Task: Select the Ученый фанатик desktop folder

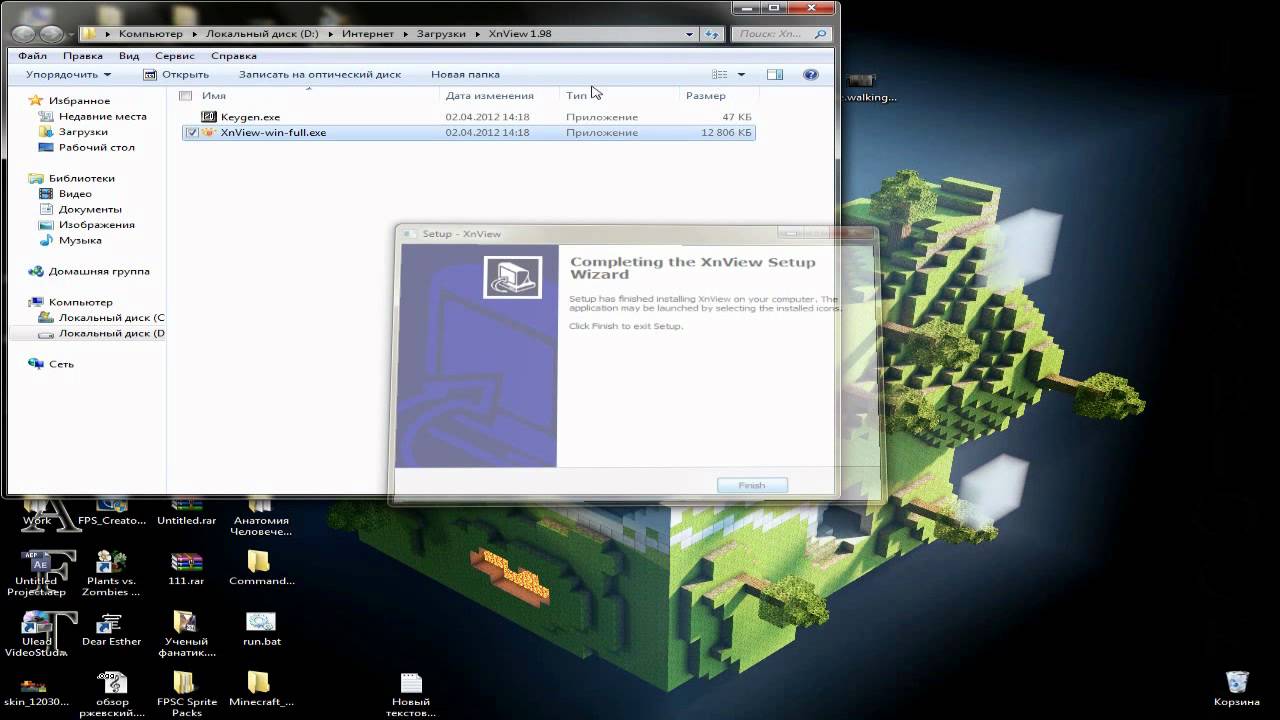Action: (186, 634)
